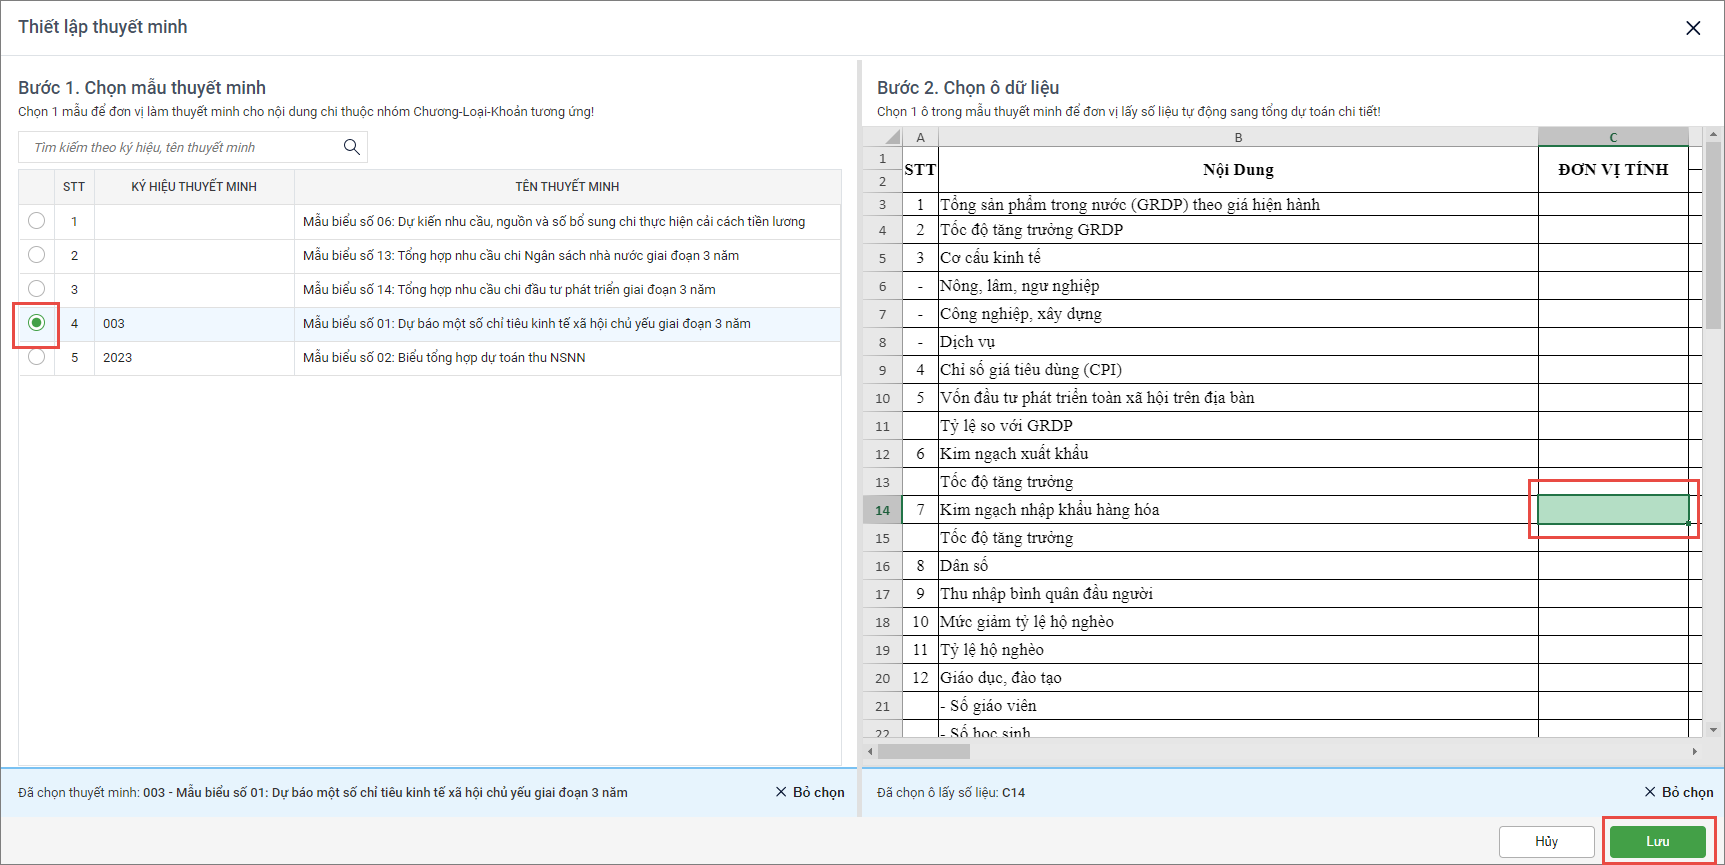Choose radio for Mẫu biểu số 14
Viewport: 1725px width, 865px height.
37,289
